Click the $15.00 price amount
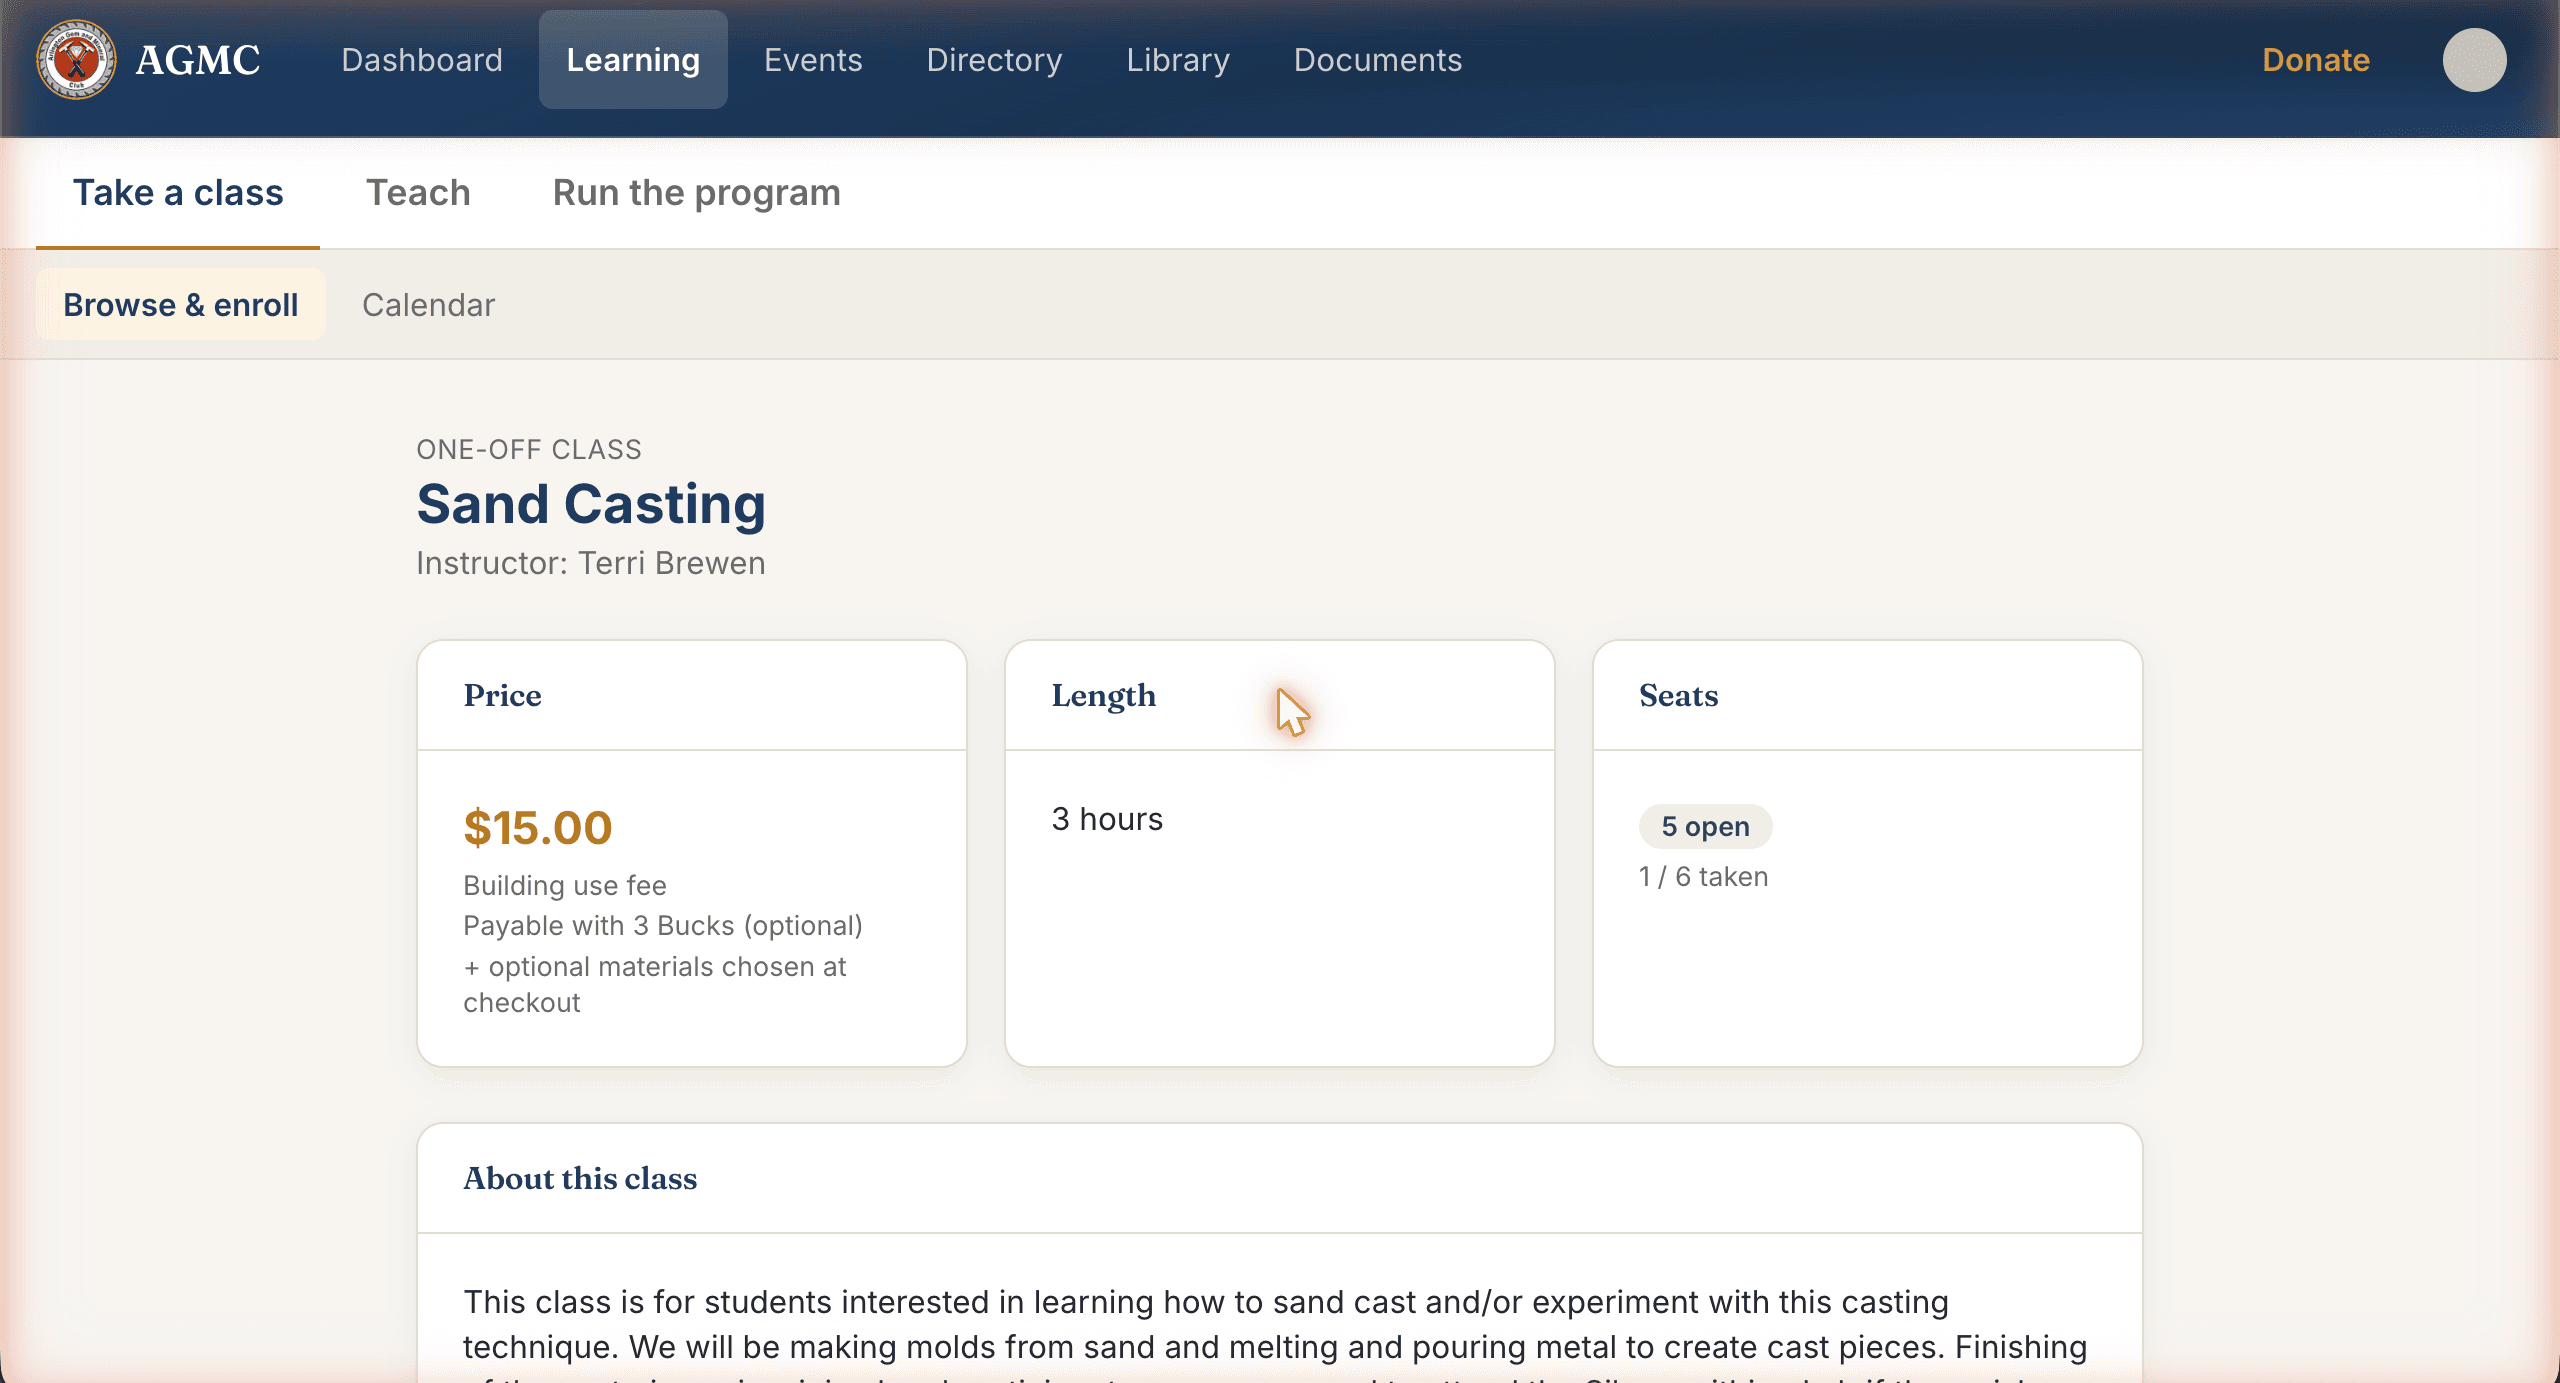Image resolution: width=2560 pixels, height=1383 pixels. pos(537,827)
